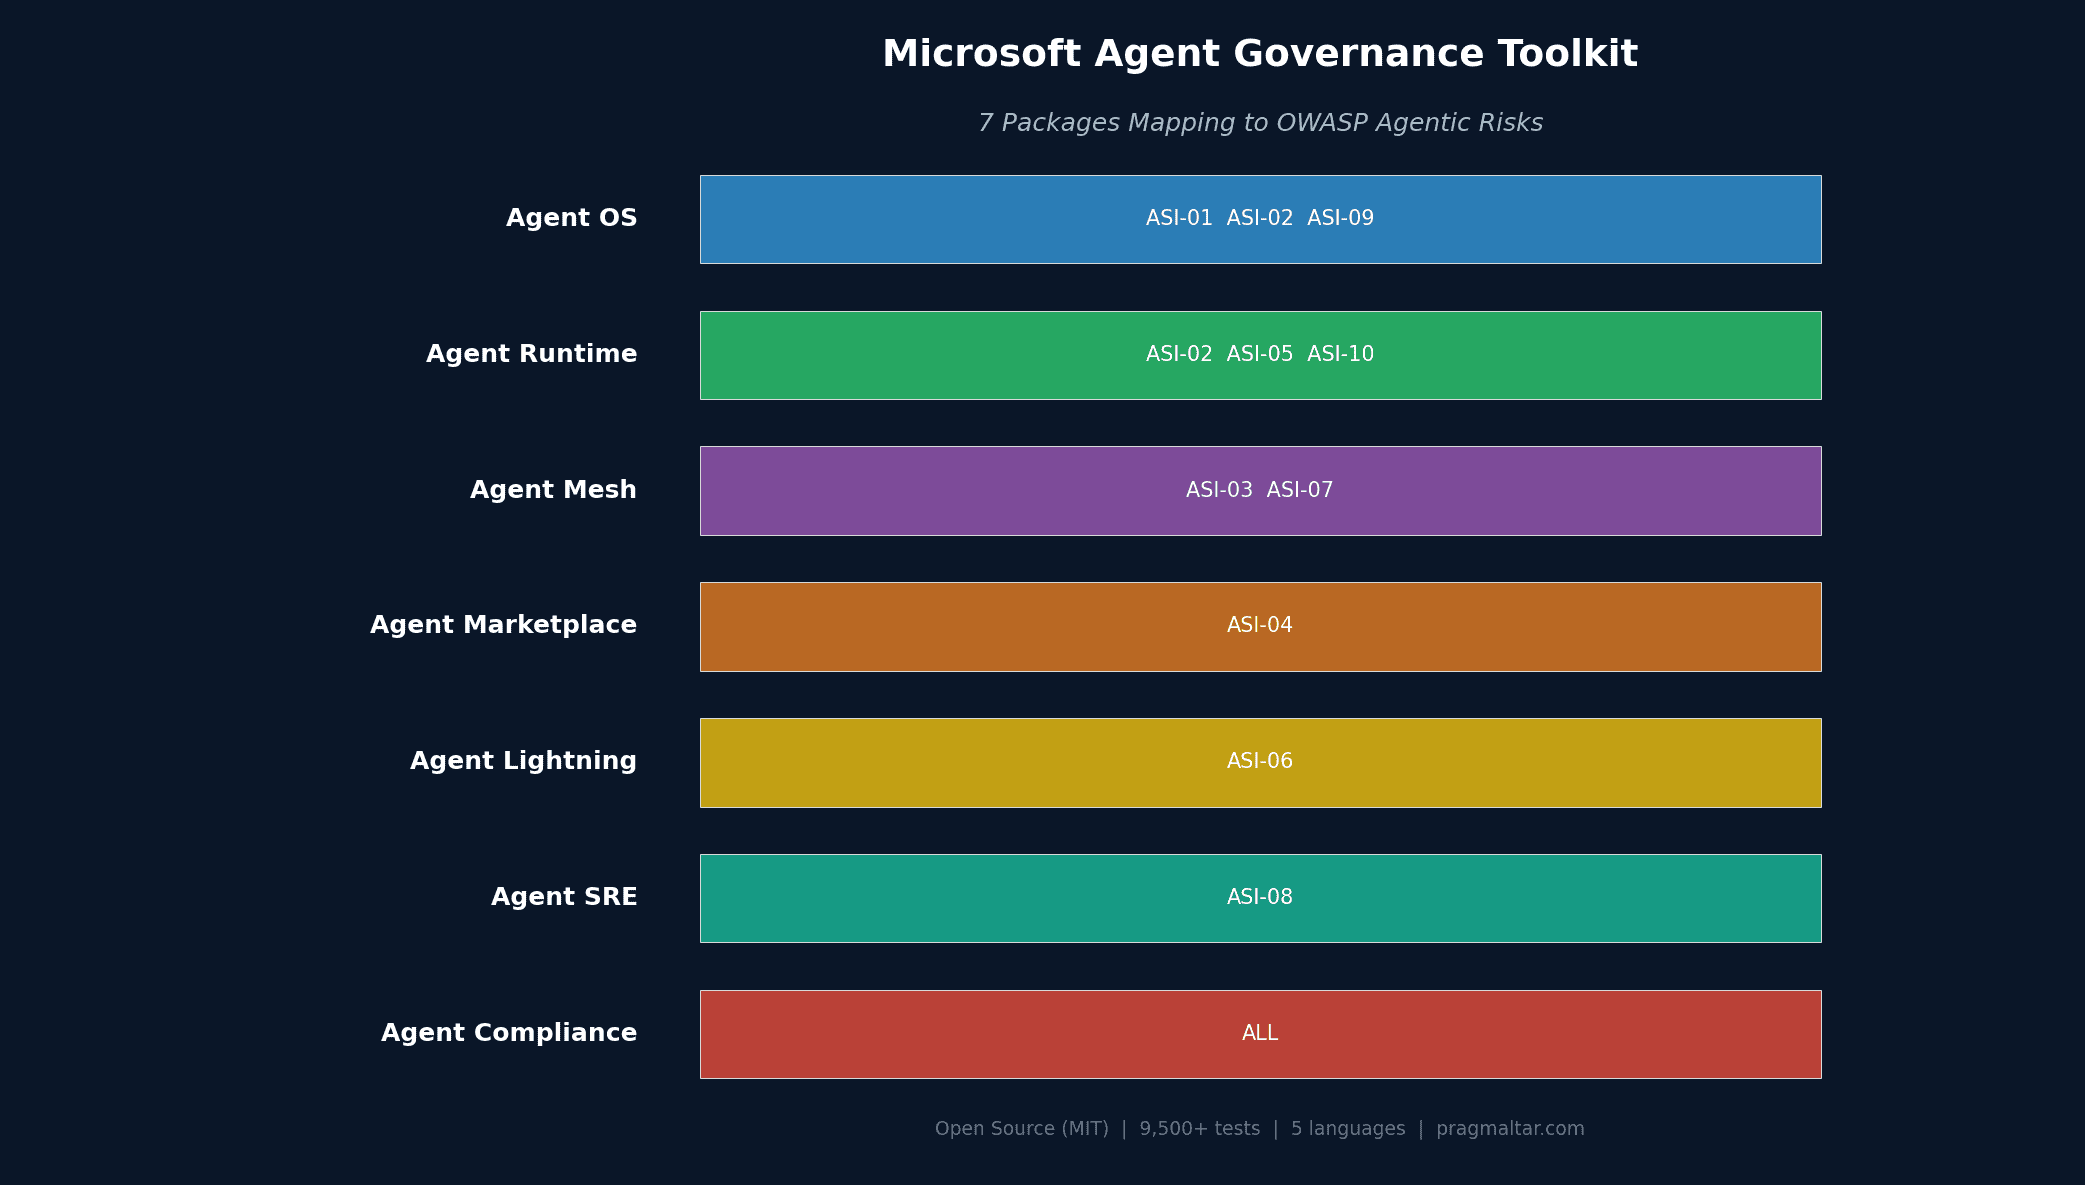The image size is (2085, 1185).
Task: Click 'ASI-01' in the blue bar
Action: [x=1179, y=218]
